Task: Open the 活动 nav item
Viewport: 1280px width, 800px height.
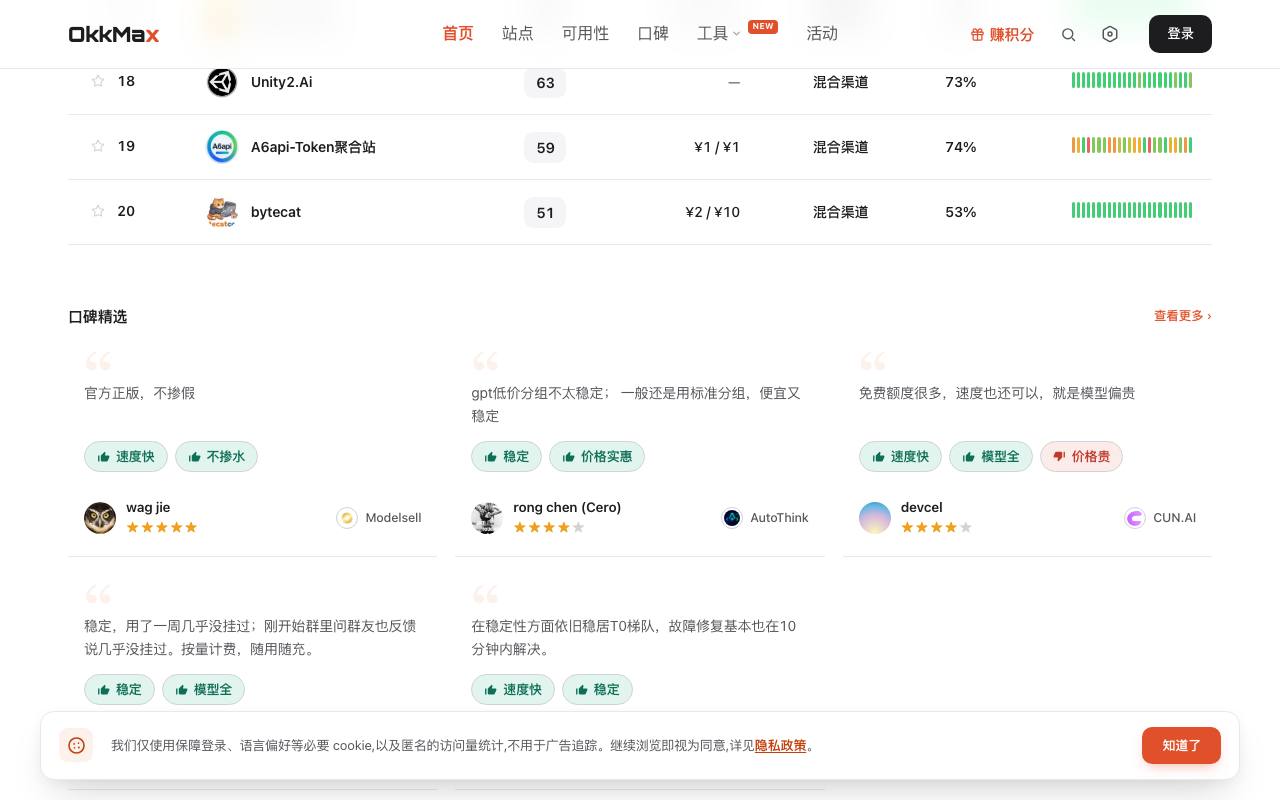Action: click(822, 34)
